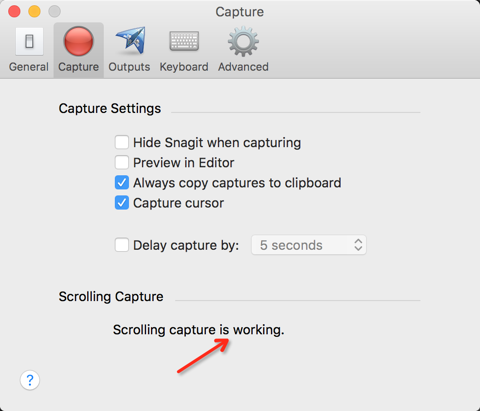Switch to the Advanced tab label

coord(243,67)
